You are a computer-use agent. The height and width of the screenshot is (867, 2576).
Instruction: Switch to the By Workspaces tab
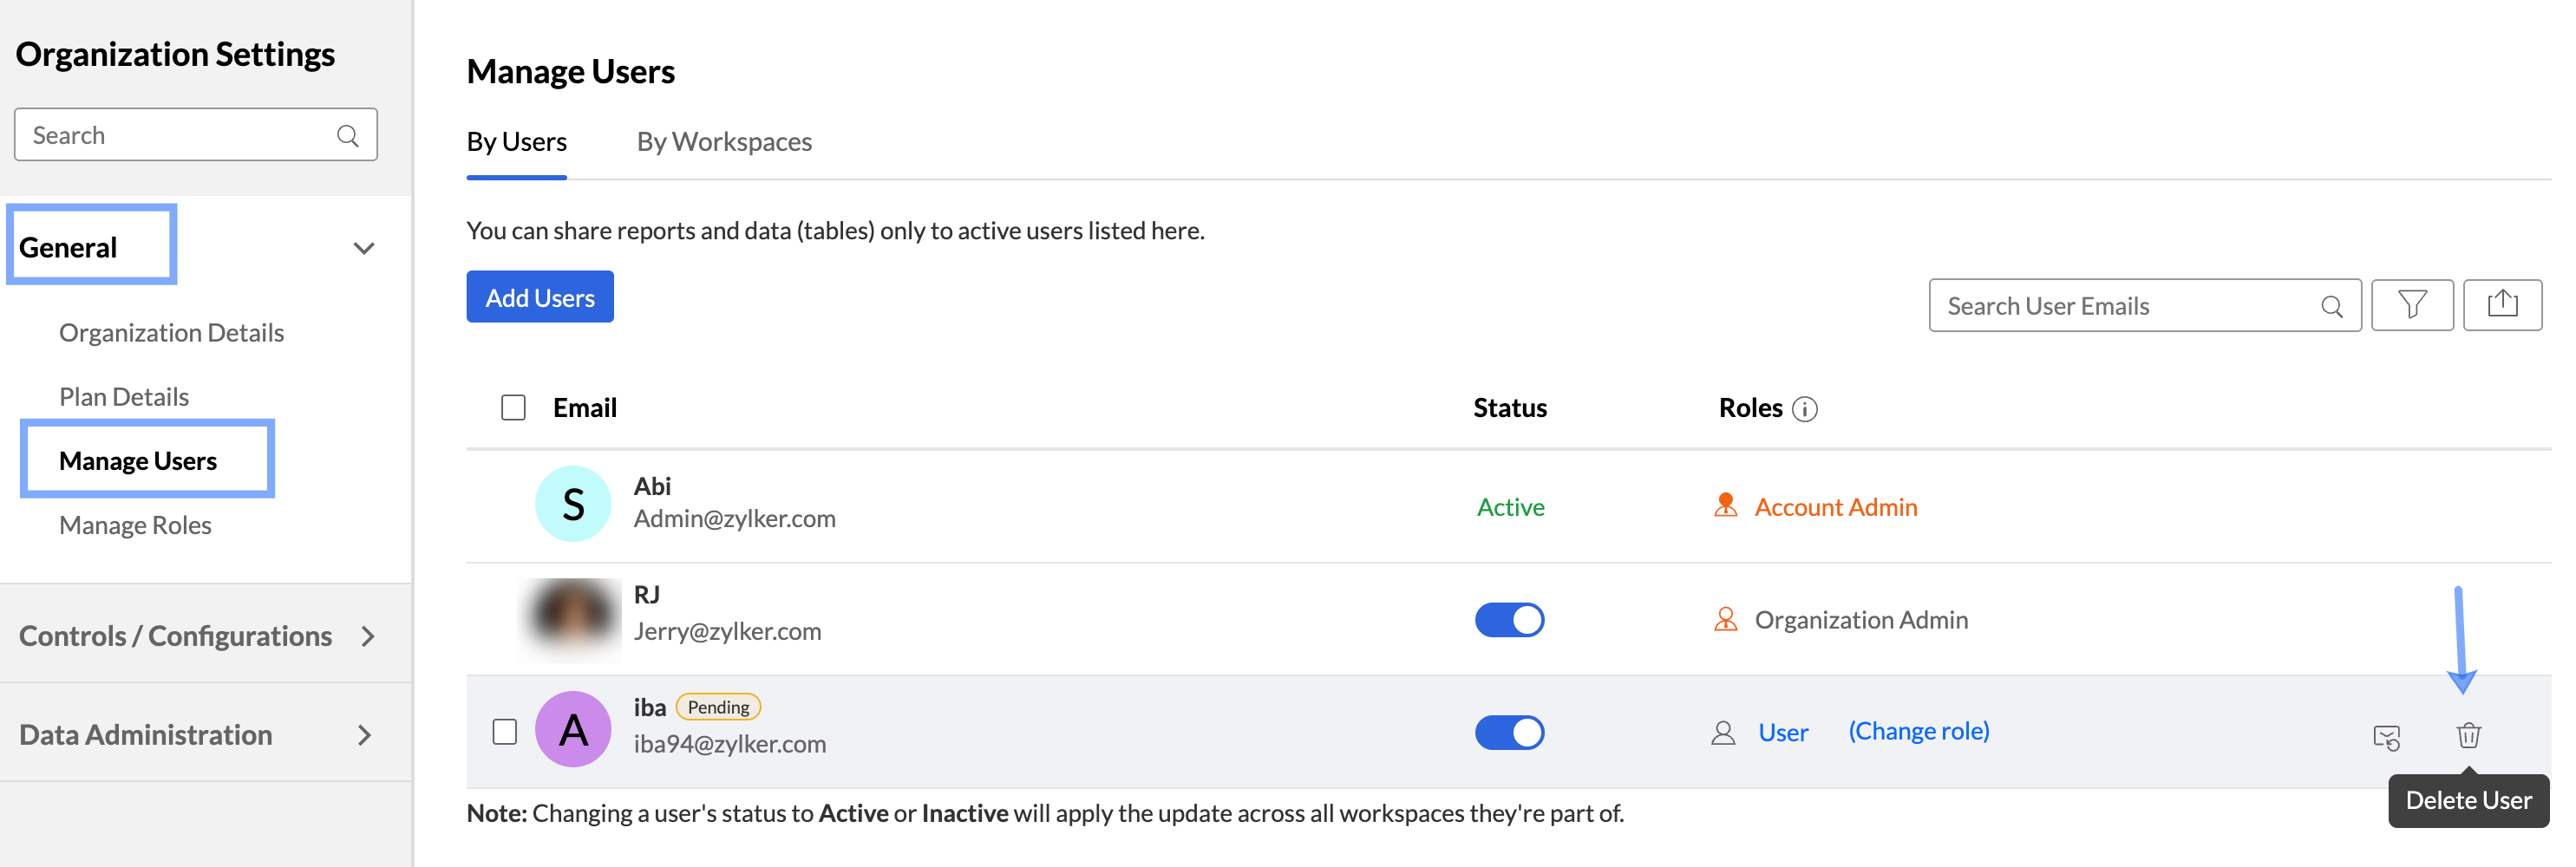[x=724, y=142]
